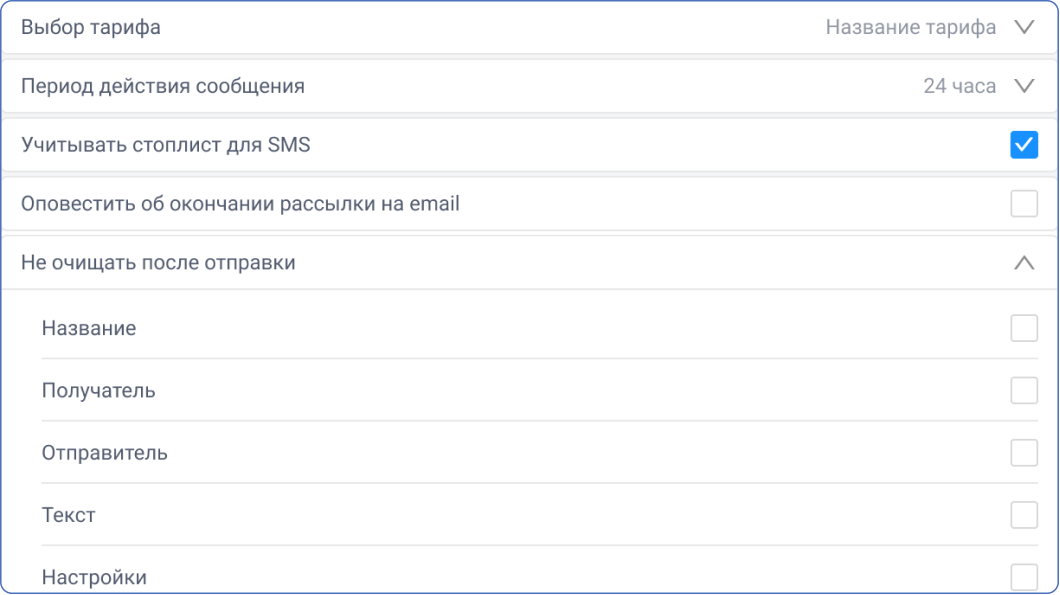Click the 'Выбор тарифа' row label

tap(91, 28)
